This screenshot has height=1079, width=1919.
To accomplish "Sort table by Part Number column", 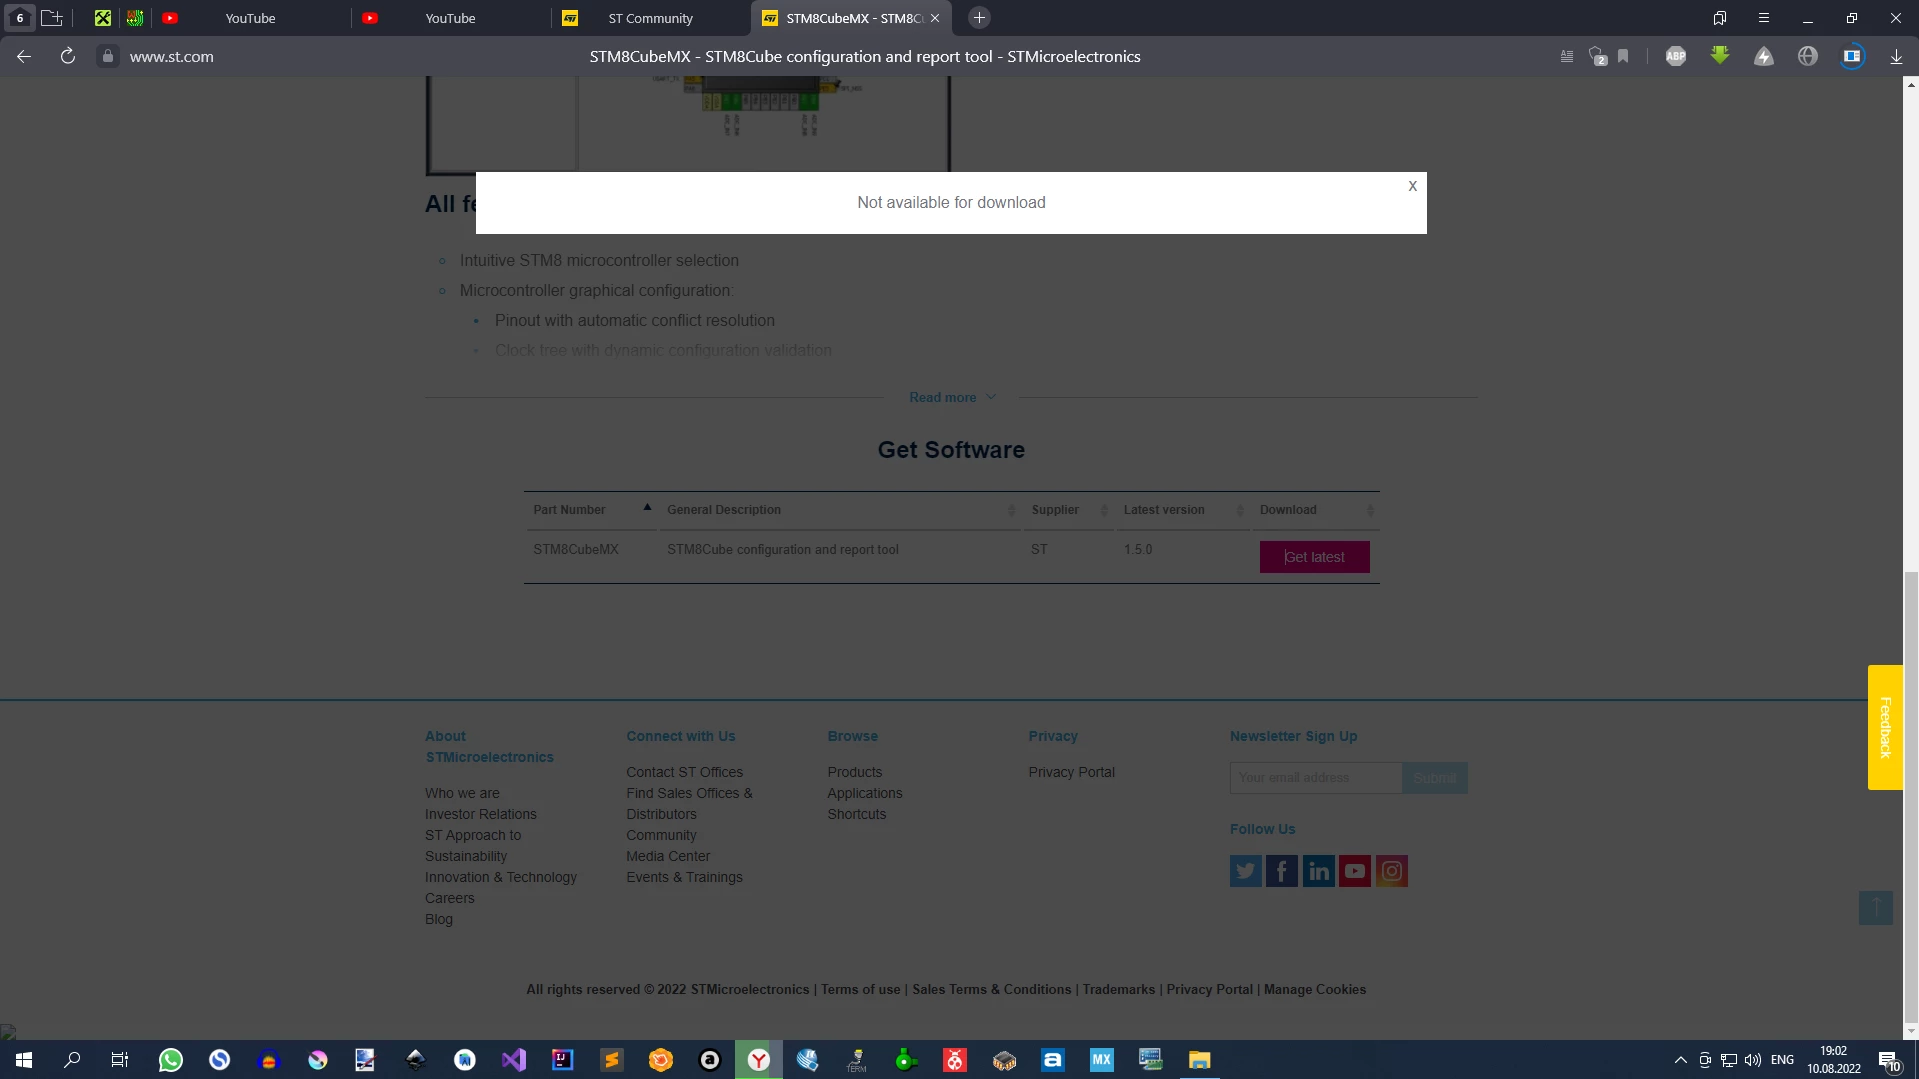I will (x=591, y=510).
